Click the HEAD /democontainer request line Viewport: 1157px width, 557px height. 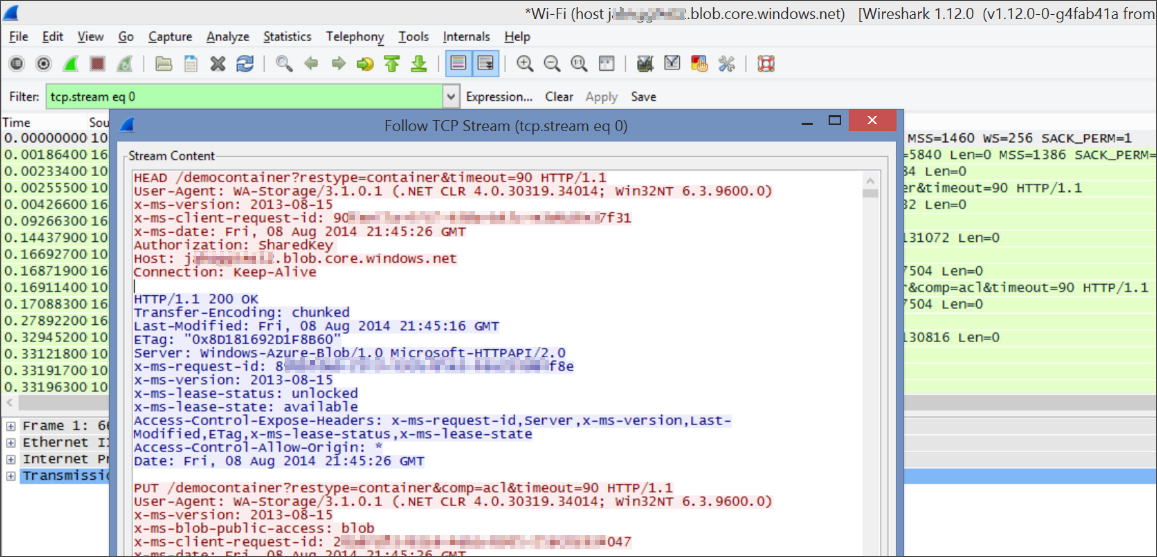[x=370, y=178]
